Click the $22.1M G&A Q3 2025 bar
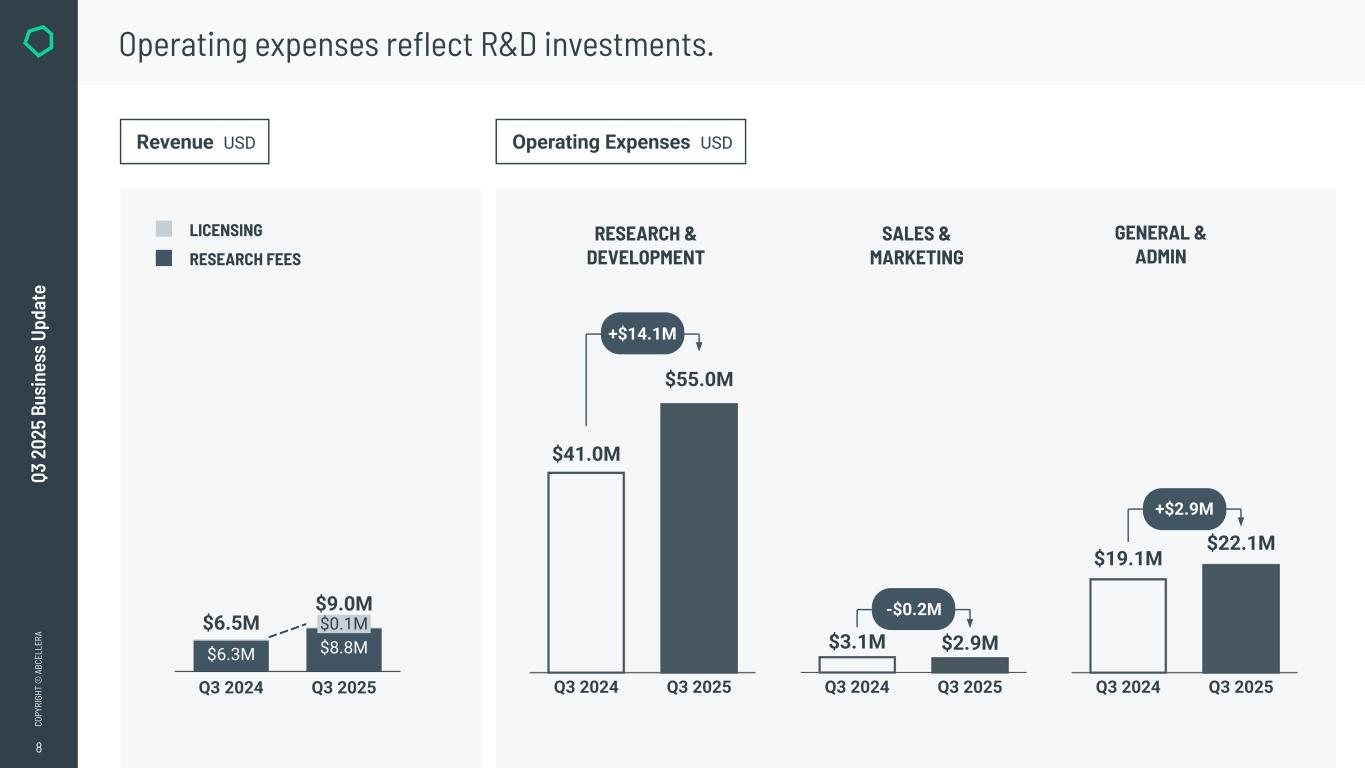The width and height of the screenshot is (1365, 768). (x=1240, y=618)
